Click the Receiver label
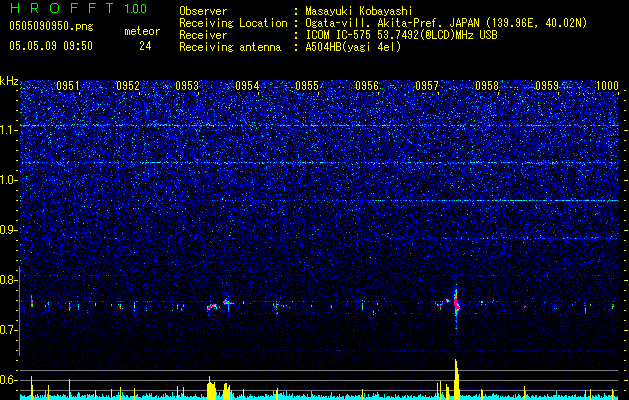The width and height of the screenshot is (629, 400). [x=203, y=35]
